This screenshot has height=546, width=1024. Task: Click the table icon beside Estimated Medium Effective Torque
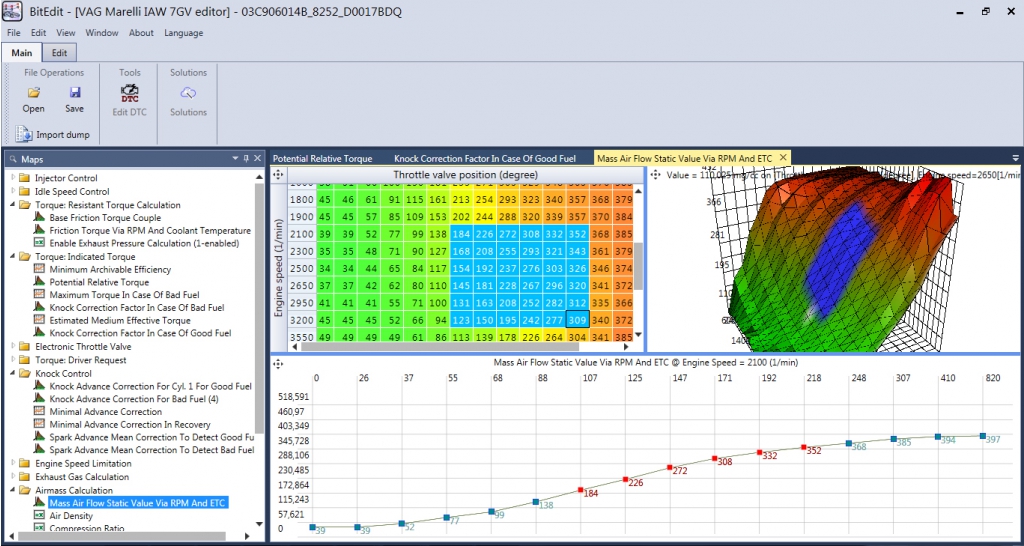pos(39,321)
